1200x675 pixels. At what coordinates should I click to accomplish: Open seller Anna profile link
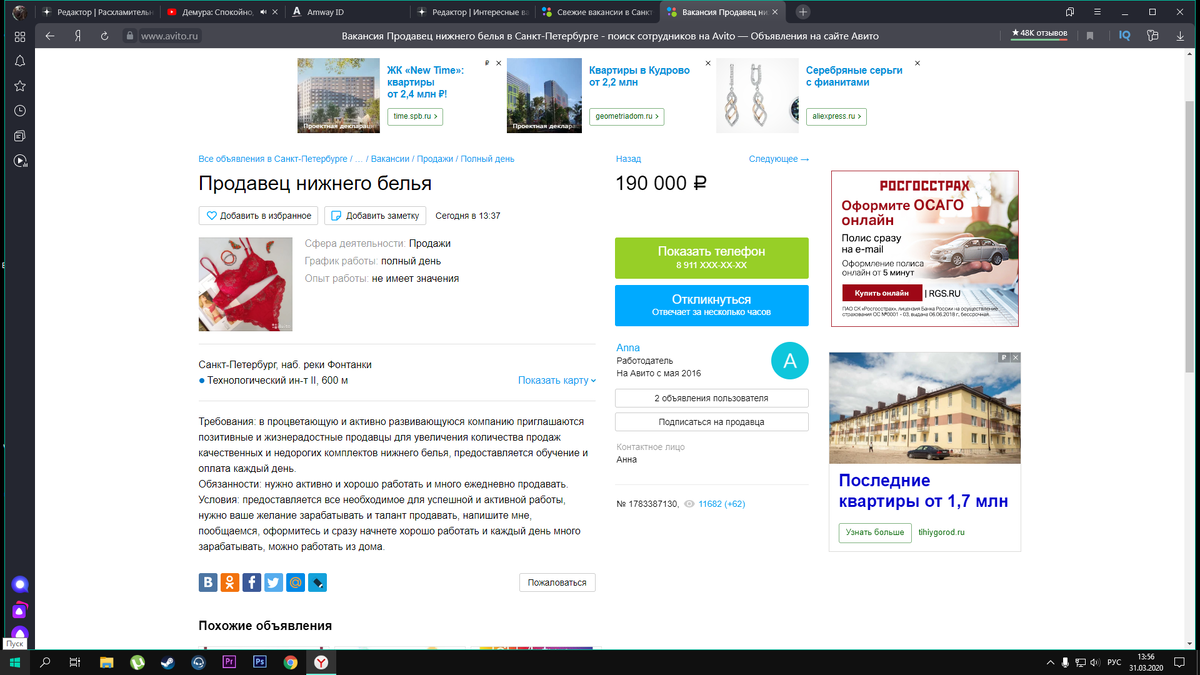(628, 348)
